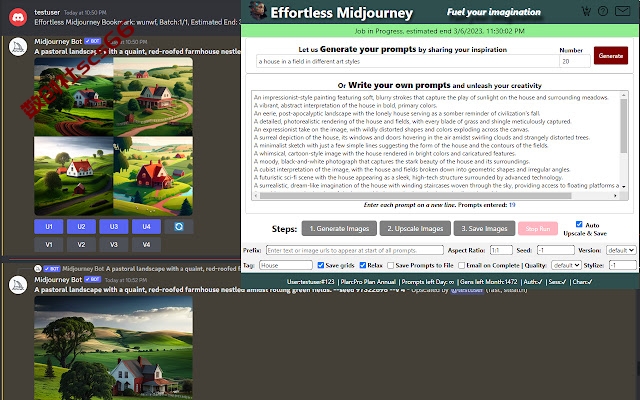Open the mail envelope icon in the header
The image size is (640, 400).
(x=622, y=11)
